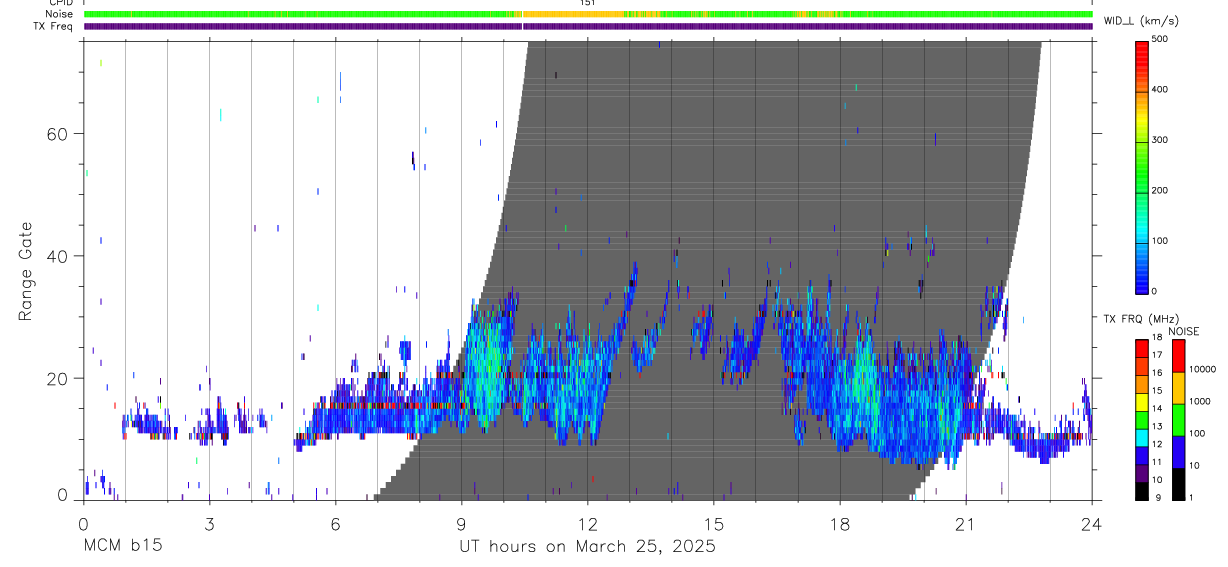Click the 10000 label on NOISE legend
This screenshot has width=1228, height=567.
pos(1203,371)
